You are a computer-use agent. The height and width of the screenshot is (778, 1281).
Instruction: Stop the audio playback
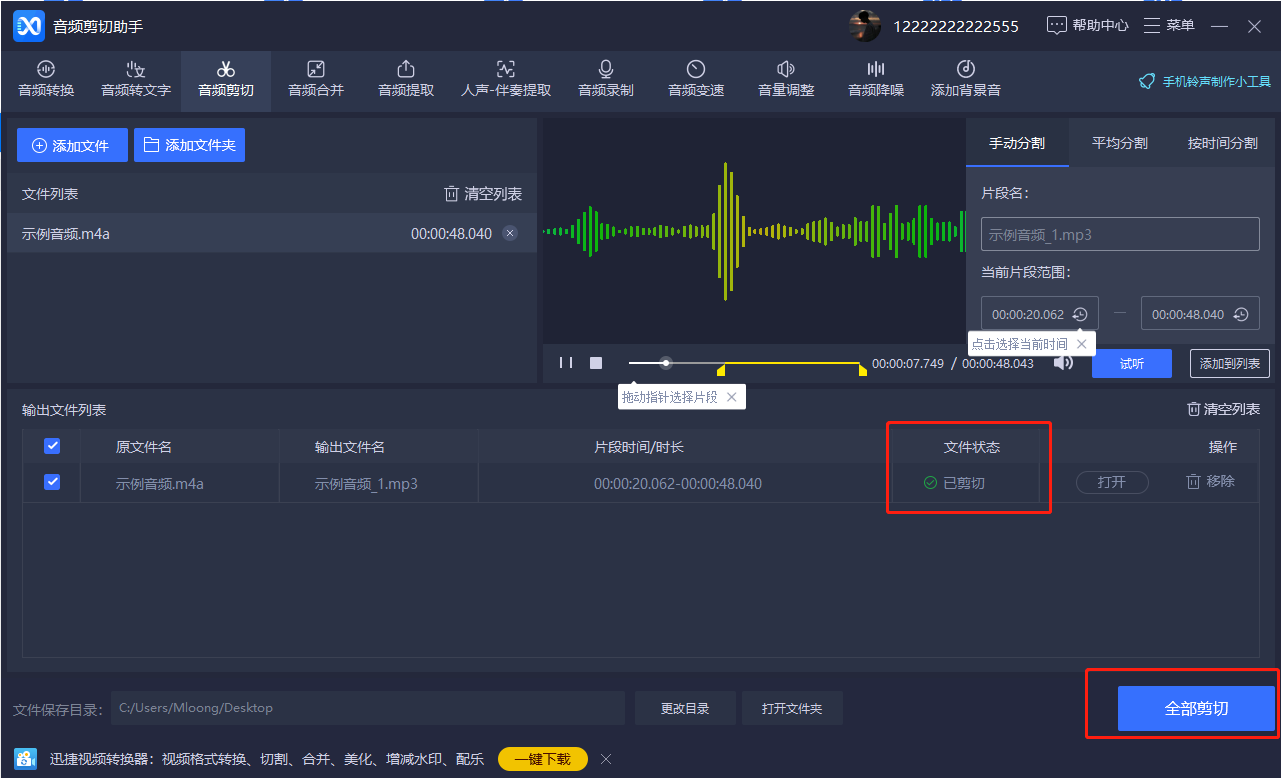(x=596, y=363)
